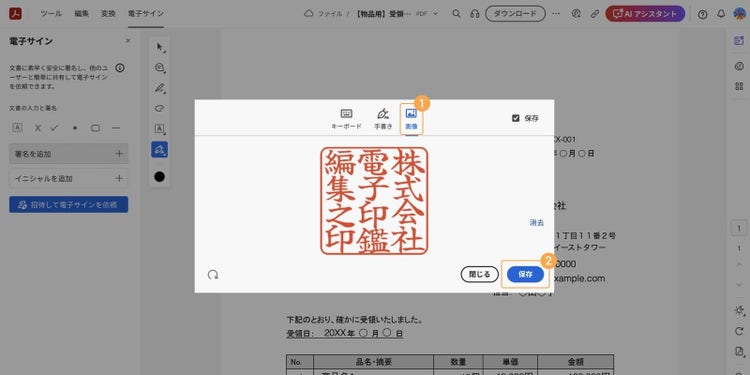750x375 pixels.
Task: Close the 電子サイン side panel
Action: tap(128, 41)
